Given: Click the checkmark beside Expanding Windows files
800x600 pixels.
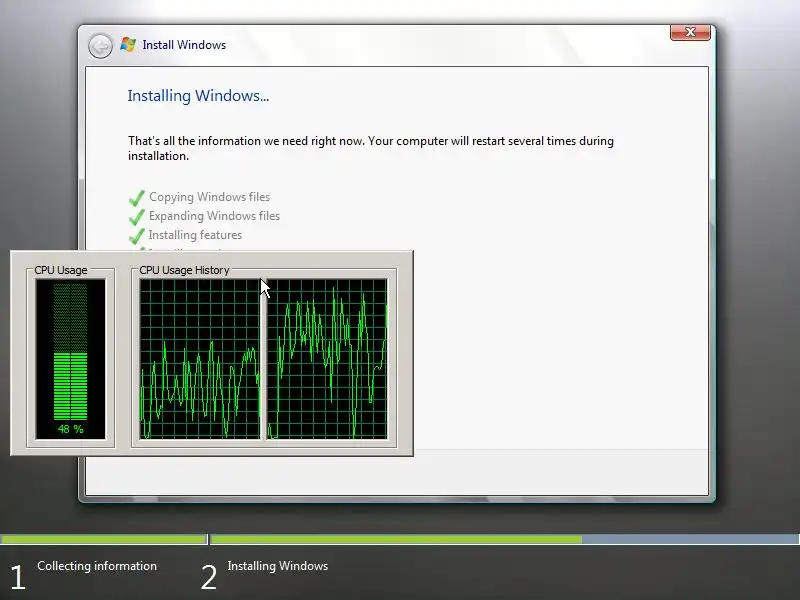Looking at the screenshot, I should [x=137, y=216].
